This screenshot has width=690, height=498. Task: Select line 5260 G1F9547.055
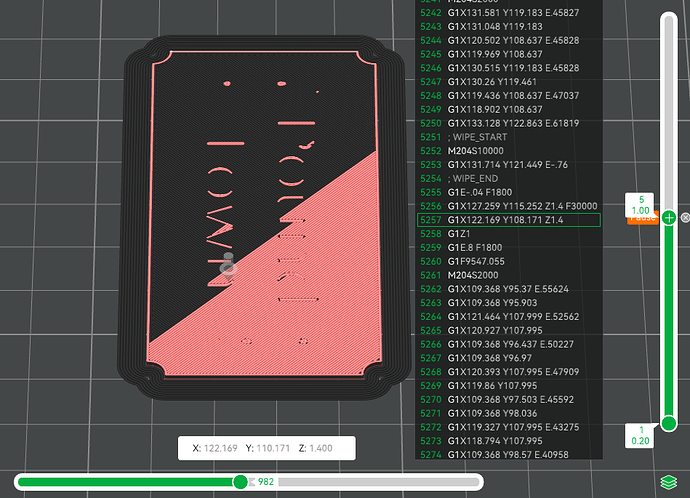[x=509, y=261]
